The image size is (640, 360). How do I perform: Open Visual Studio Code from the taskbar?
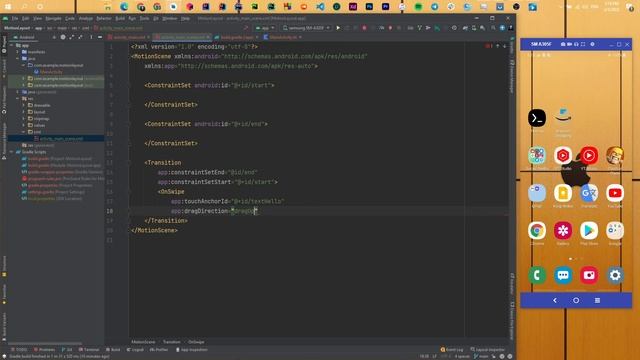[x=320, y=7]
